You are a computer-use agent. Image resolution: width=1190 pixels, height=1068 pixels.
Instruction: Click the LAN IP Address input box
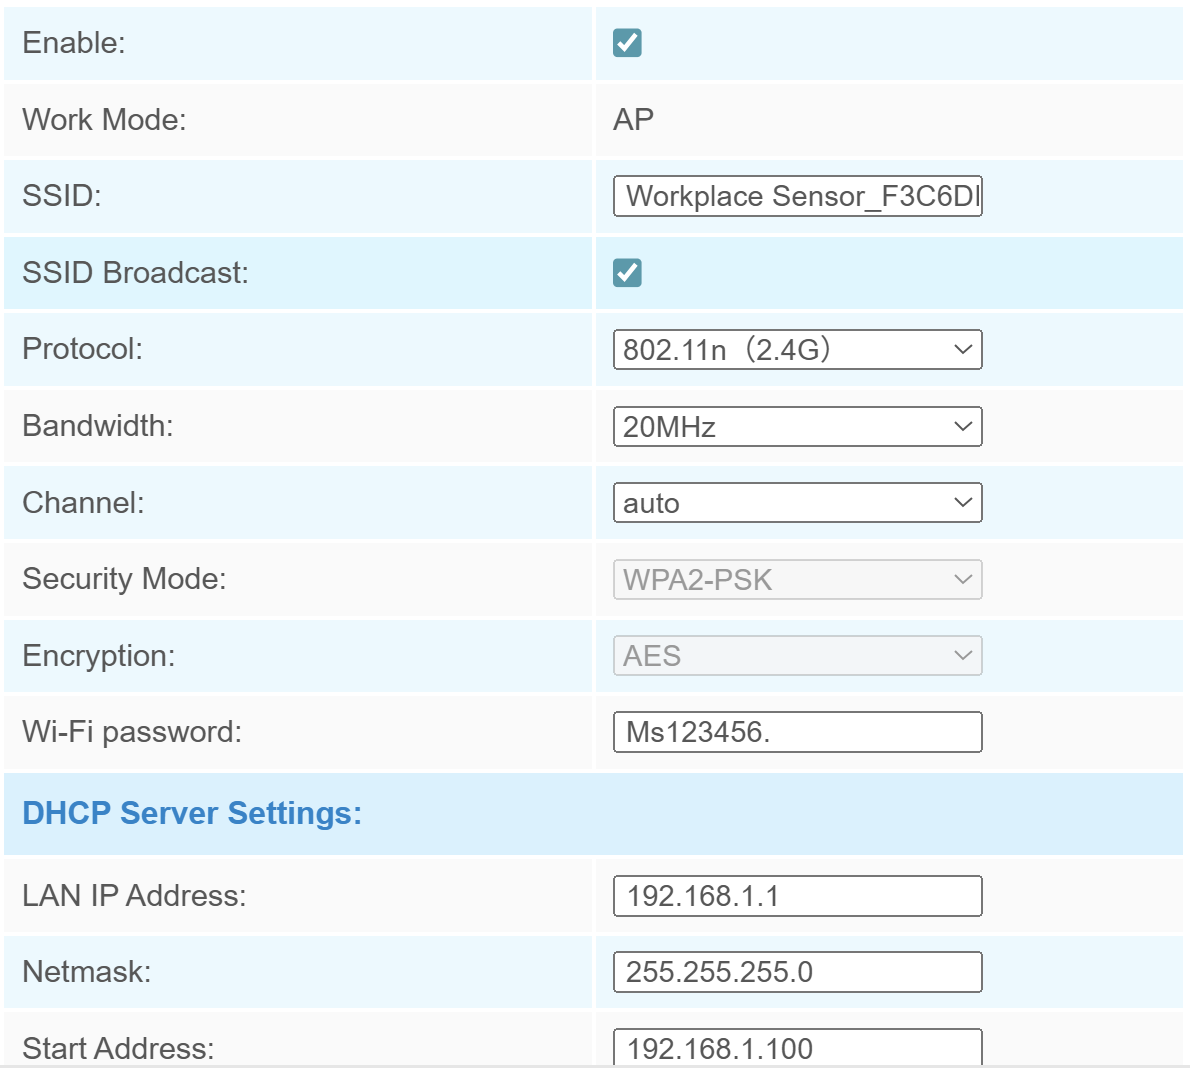tap(797, 896)
